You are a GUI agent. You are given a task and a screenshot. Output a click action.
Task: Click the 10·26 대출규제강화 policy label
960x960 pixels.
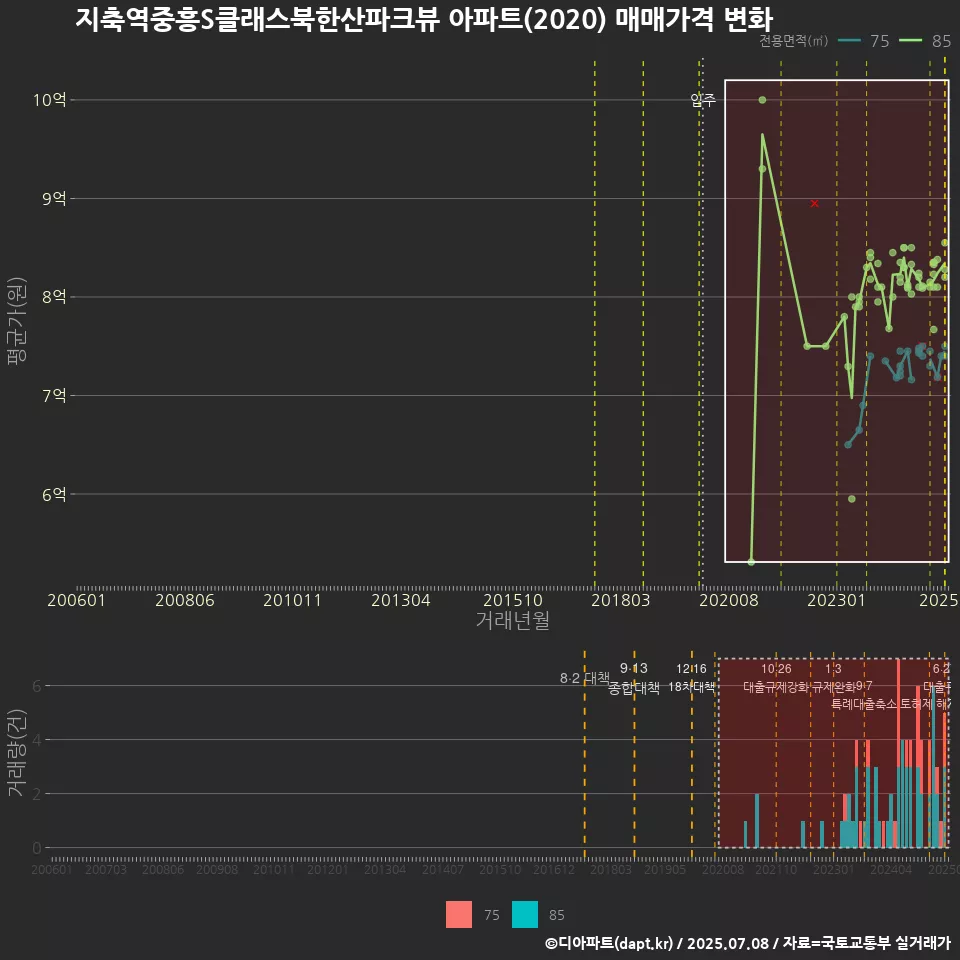[776, 678]
